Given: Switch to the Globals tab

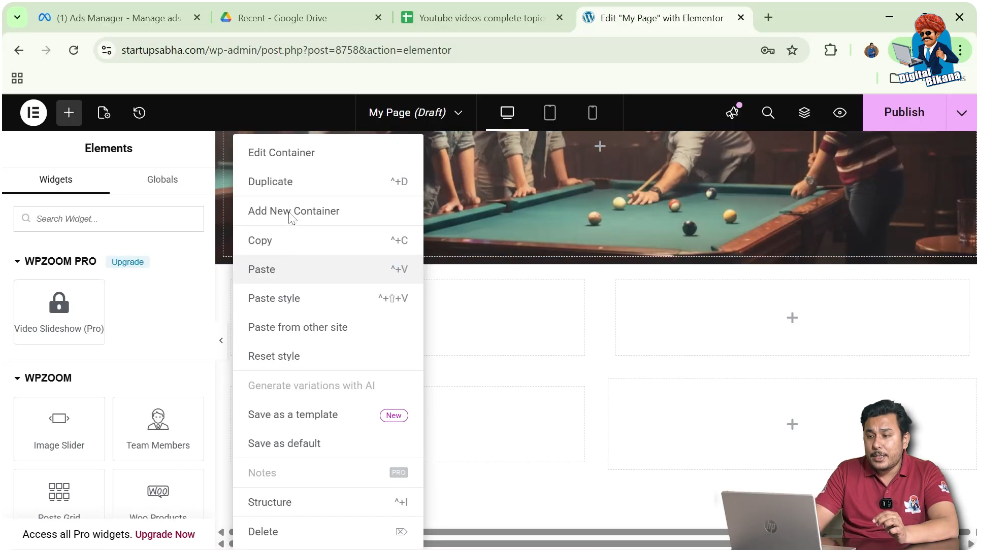Looking at the screenshot, I should click(162, 180).
